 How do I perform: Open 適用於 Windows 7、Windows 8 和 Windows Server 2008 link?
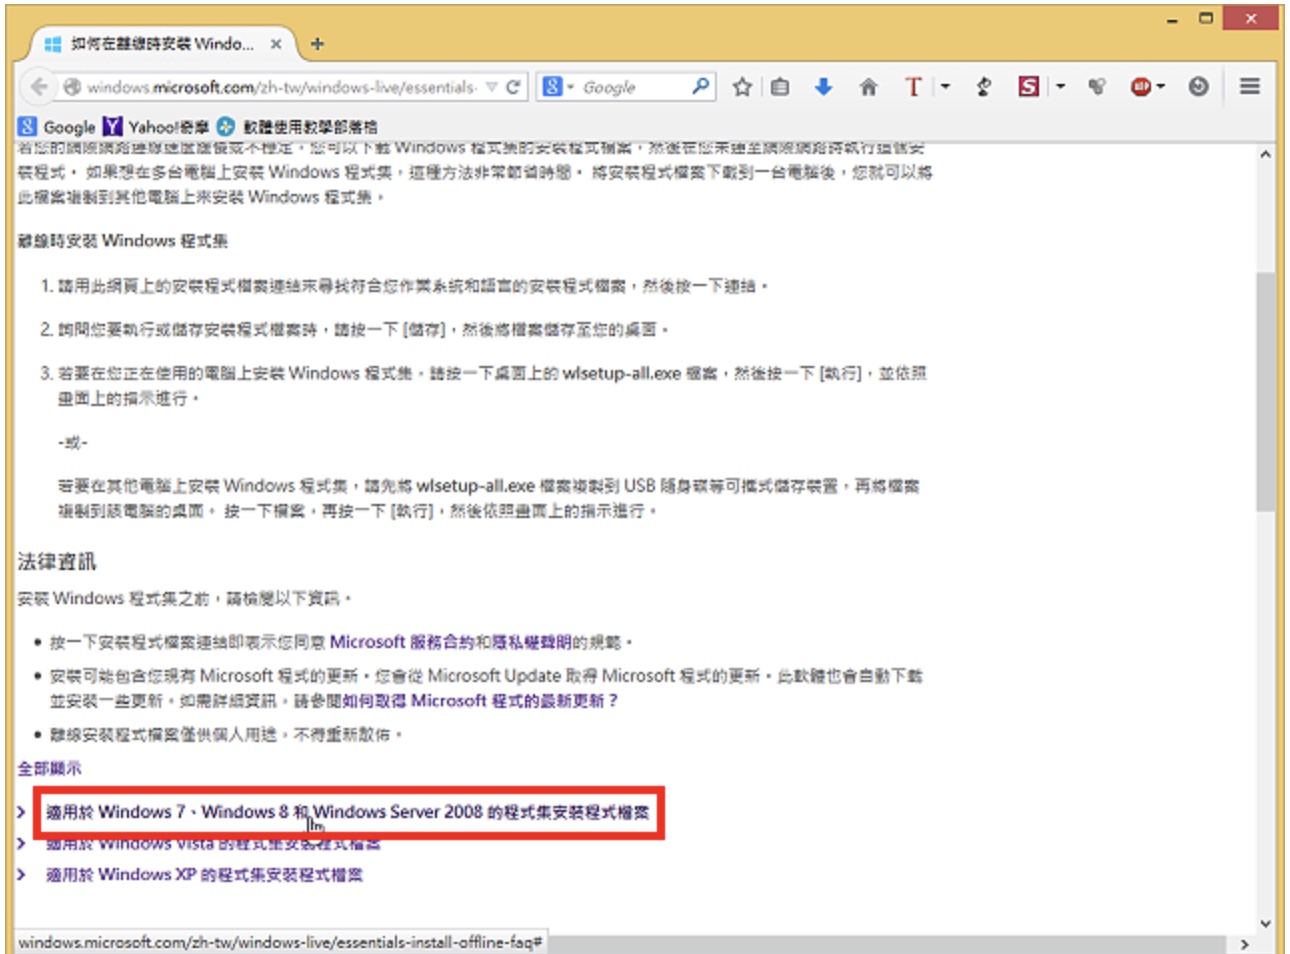(x=347, y=812)
